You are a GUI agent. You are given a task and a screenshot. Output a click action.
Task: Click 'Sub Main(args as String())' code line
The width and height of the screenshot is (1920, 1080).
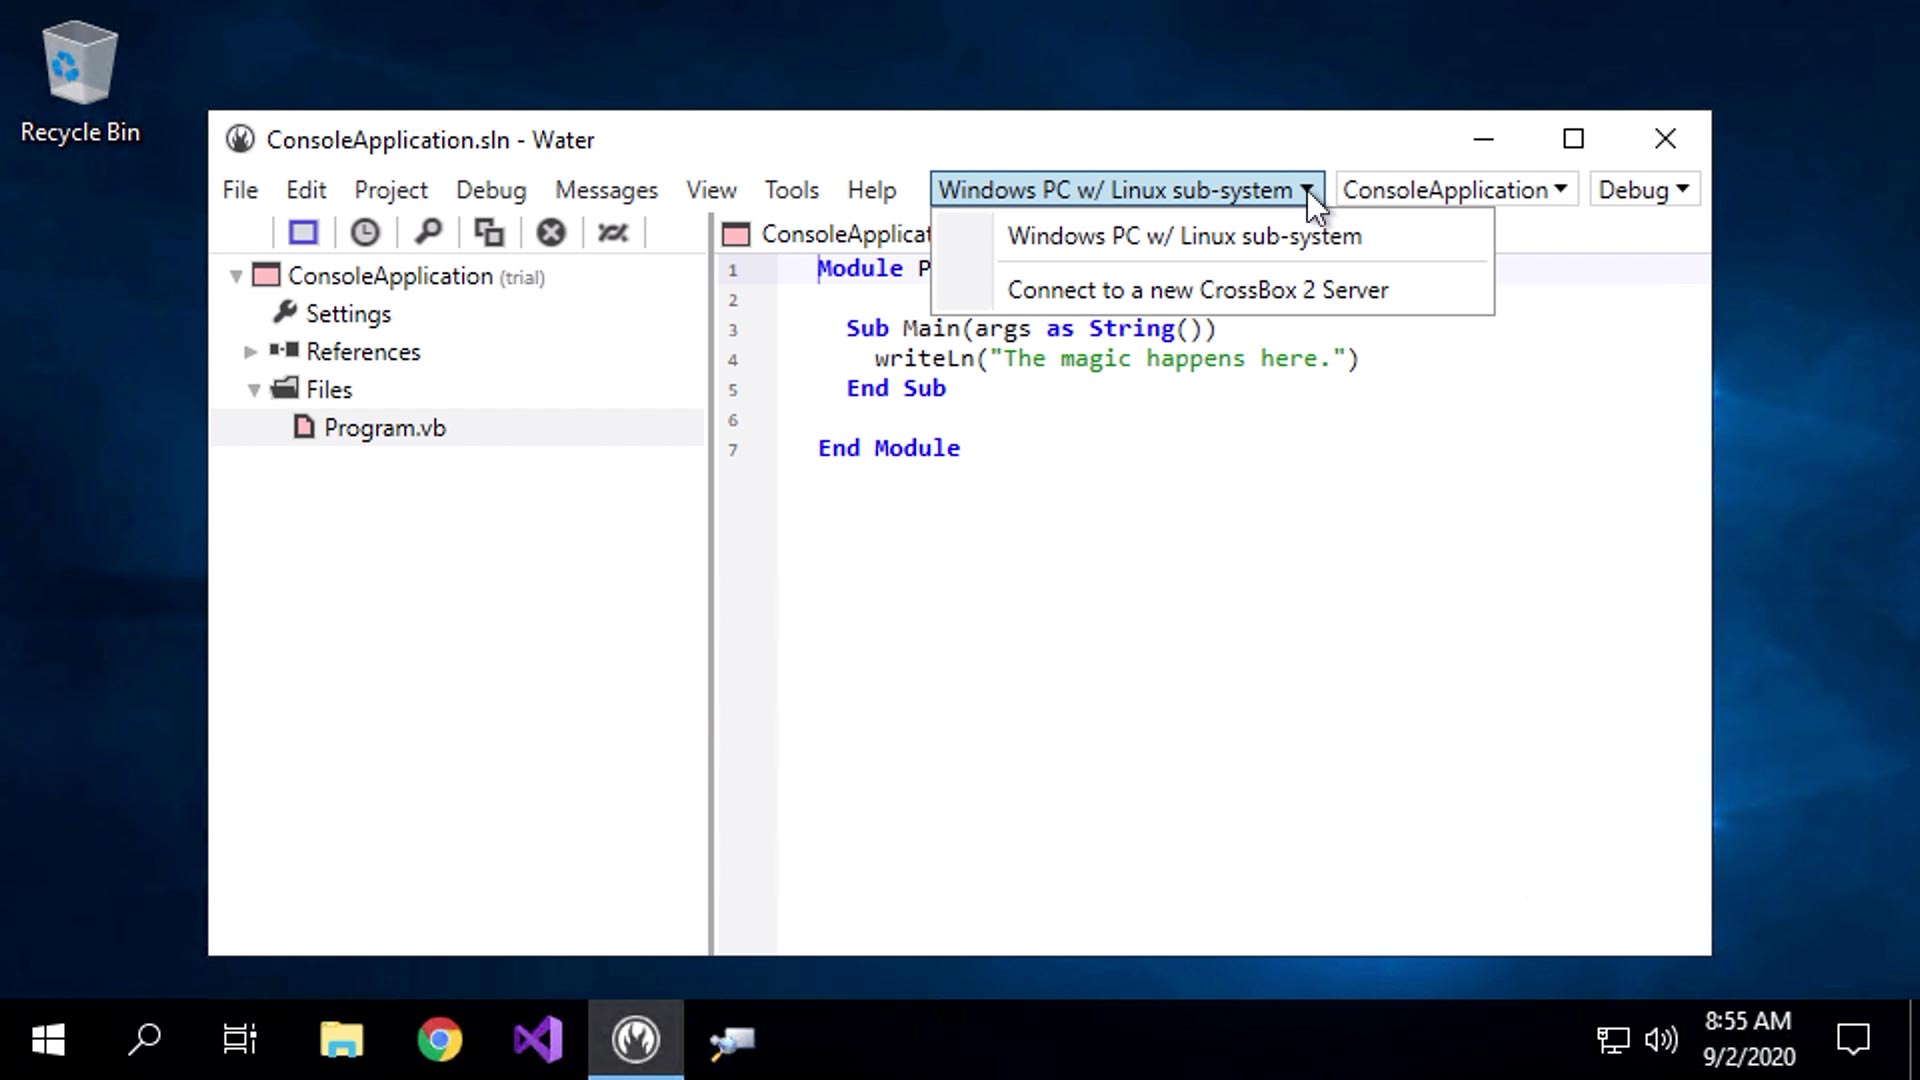(x=1031, y=329)
